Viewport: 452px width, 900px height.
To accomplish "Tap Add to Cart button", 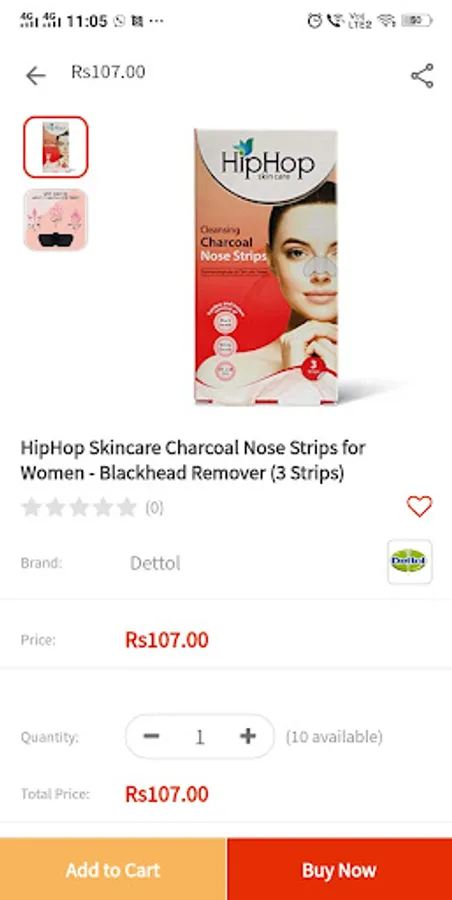I will coord(113,869).
